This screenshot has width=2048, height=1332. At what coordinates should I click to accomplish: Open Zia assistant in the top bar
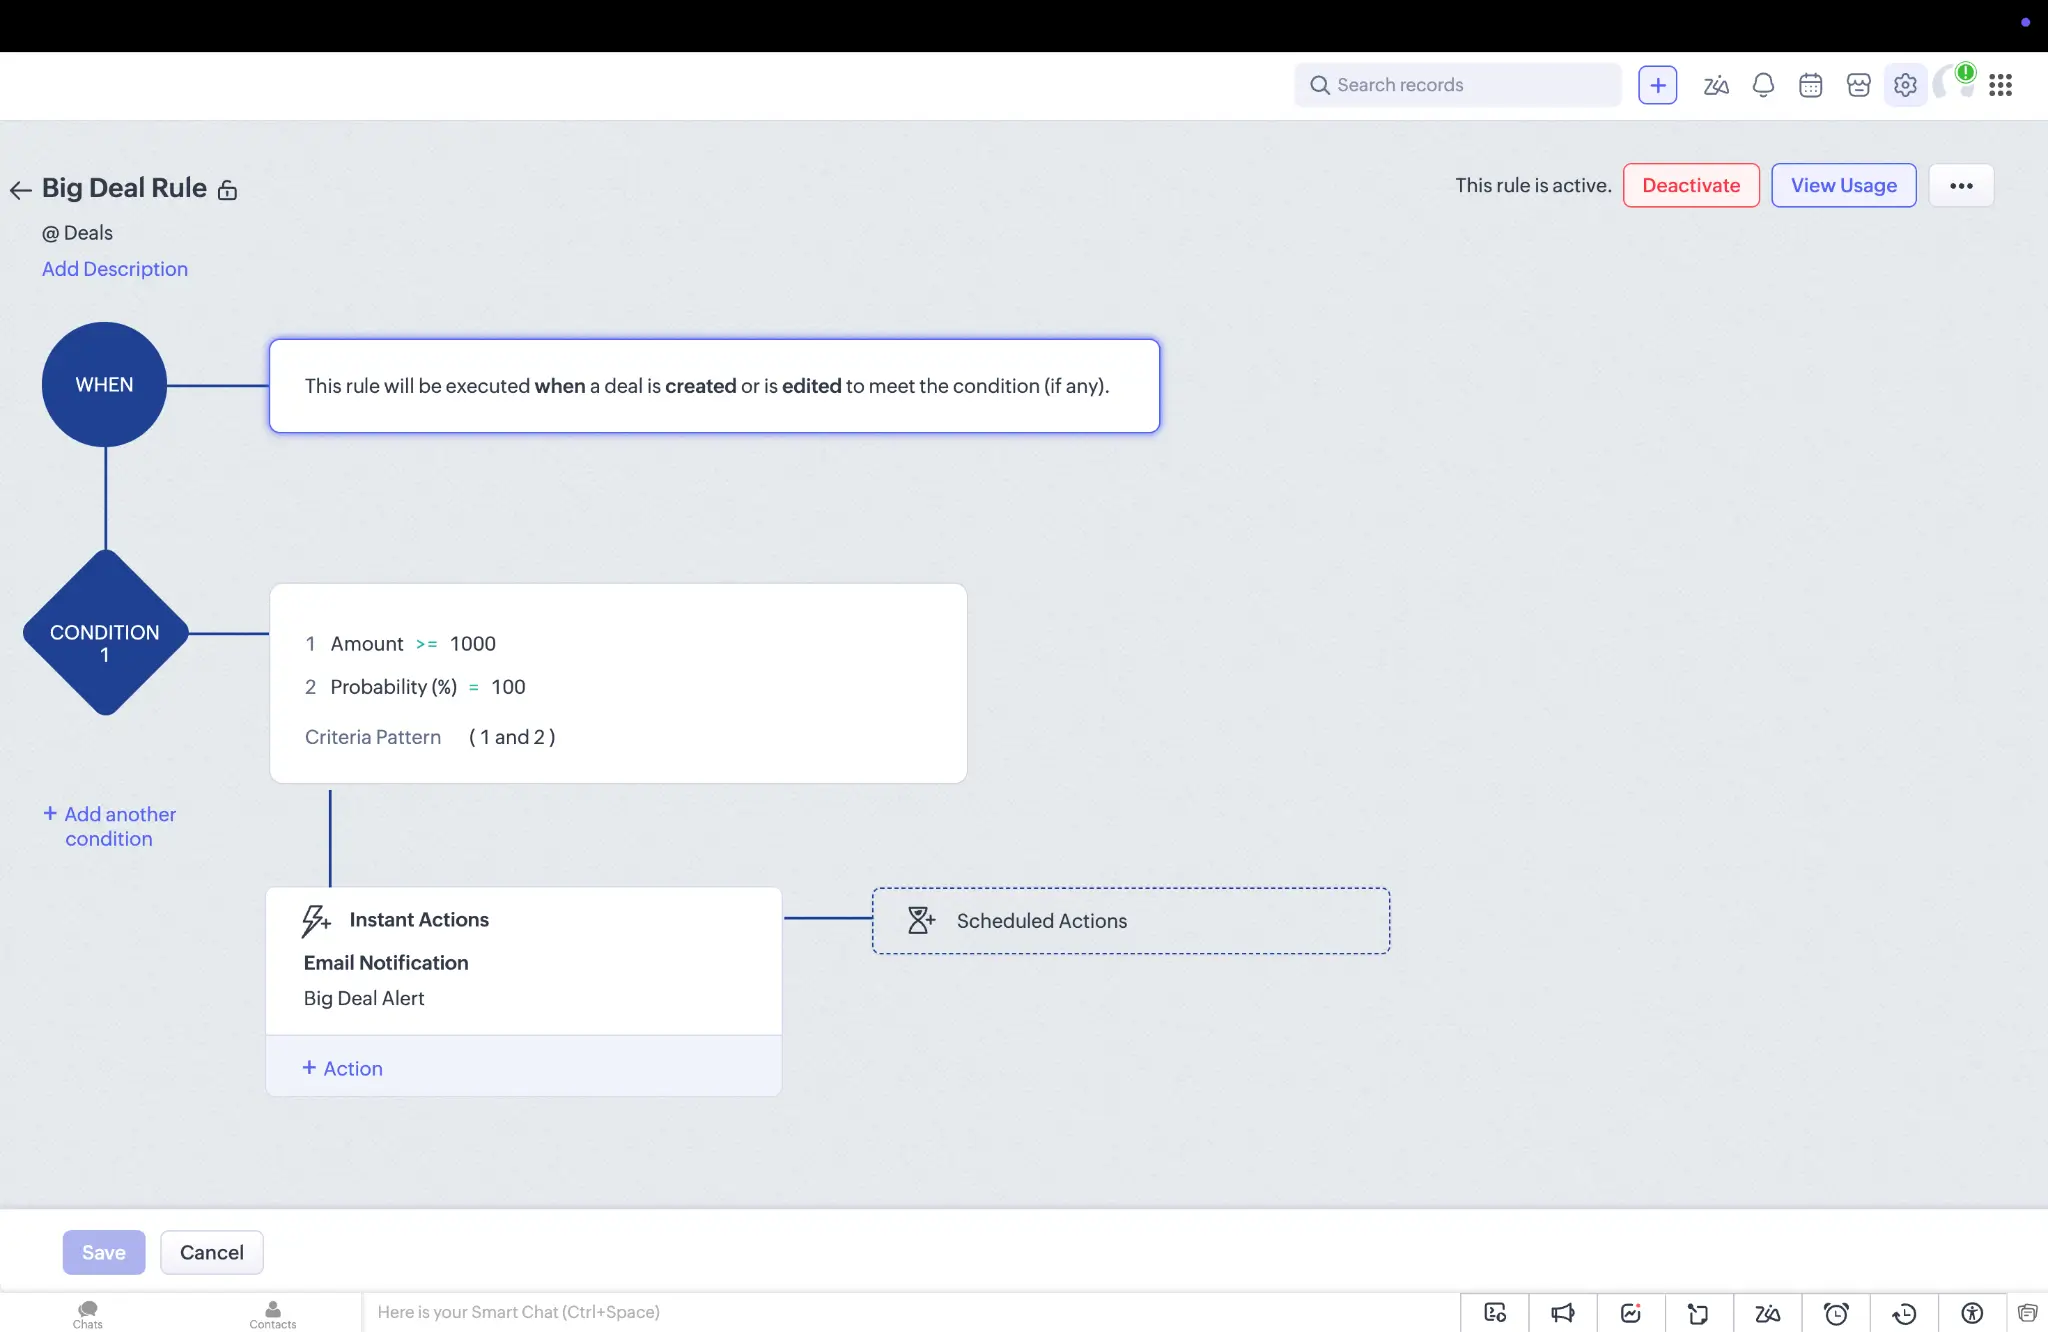coord(1714,85)
